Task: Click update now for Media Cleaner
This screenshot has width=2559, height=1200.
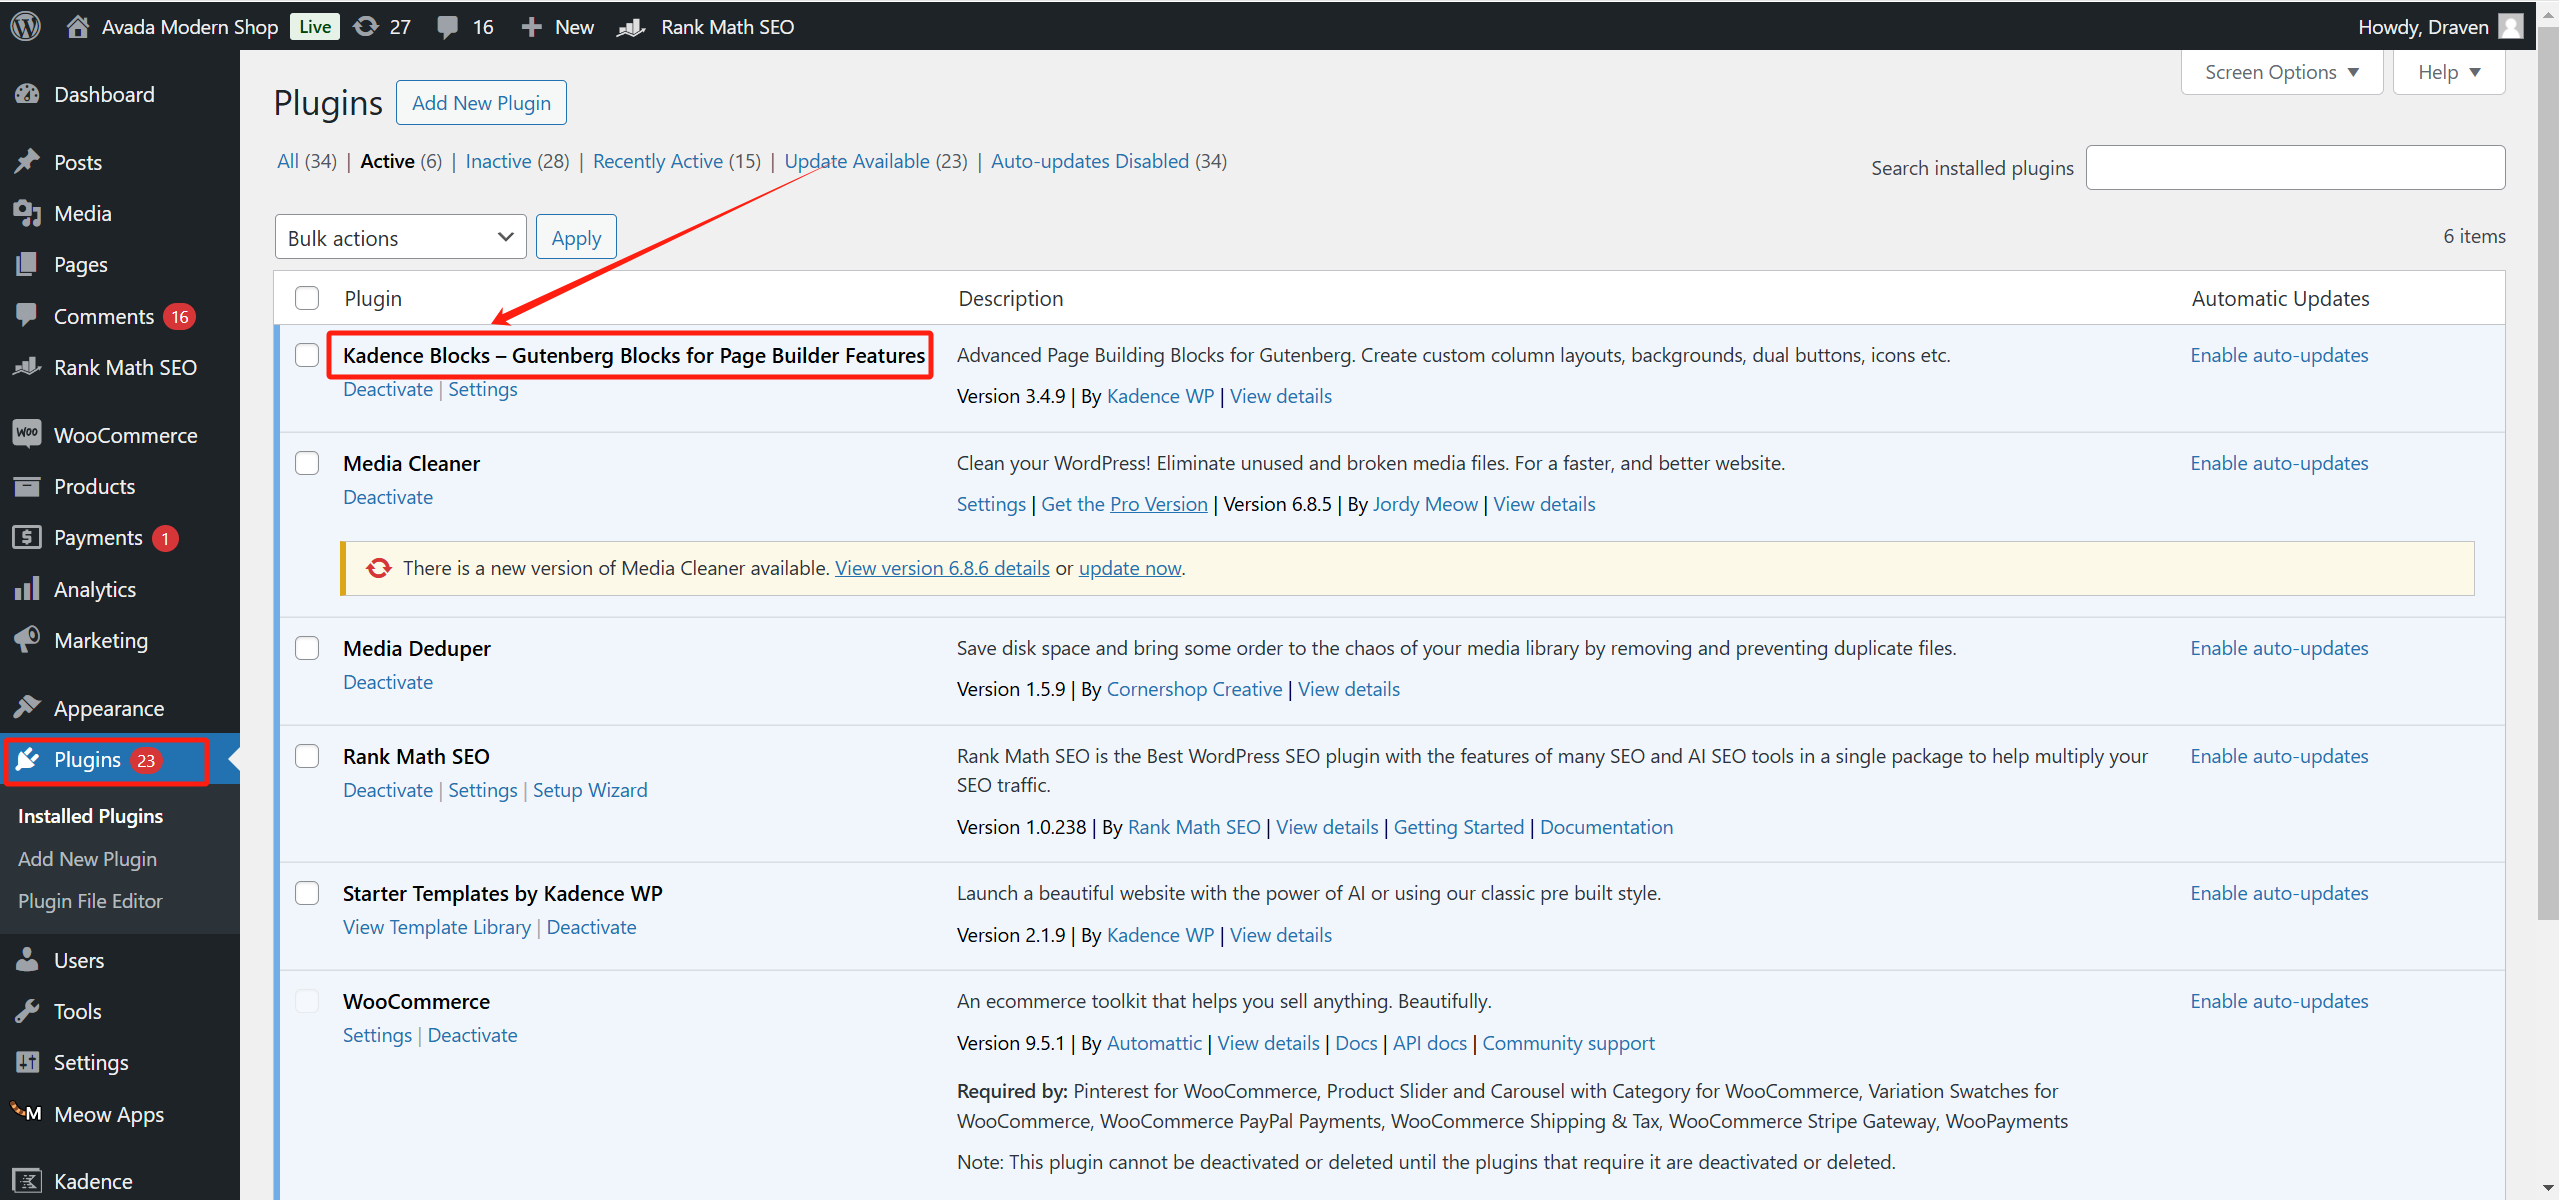Action: 1129,568
